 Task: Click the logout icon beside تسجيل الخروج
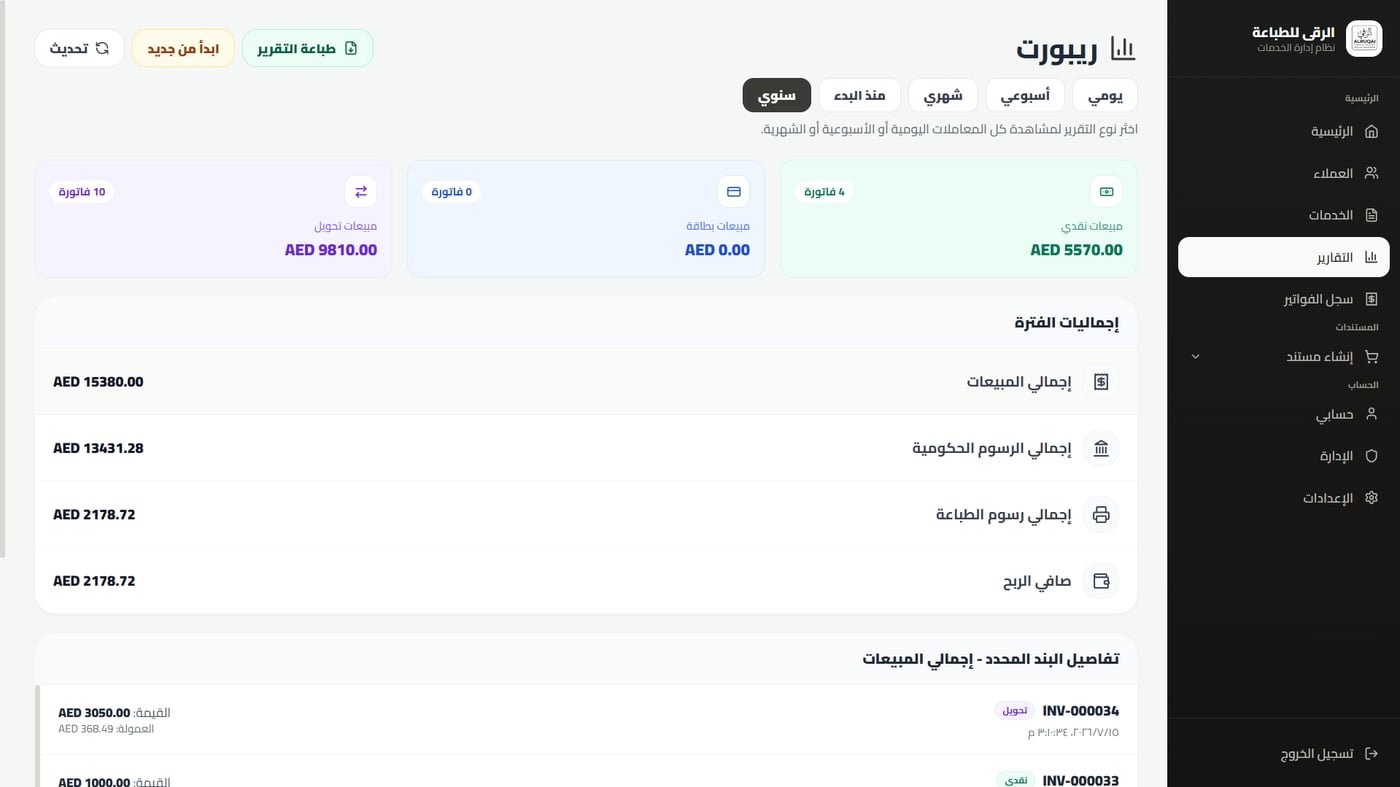tap(1371, 754)
